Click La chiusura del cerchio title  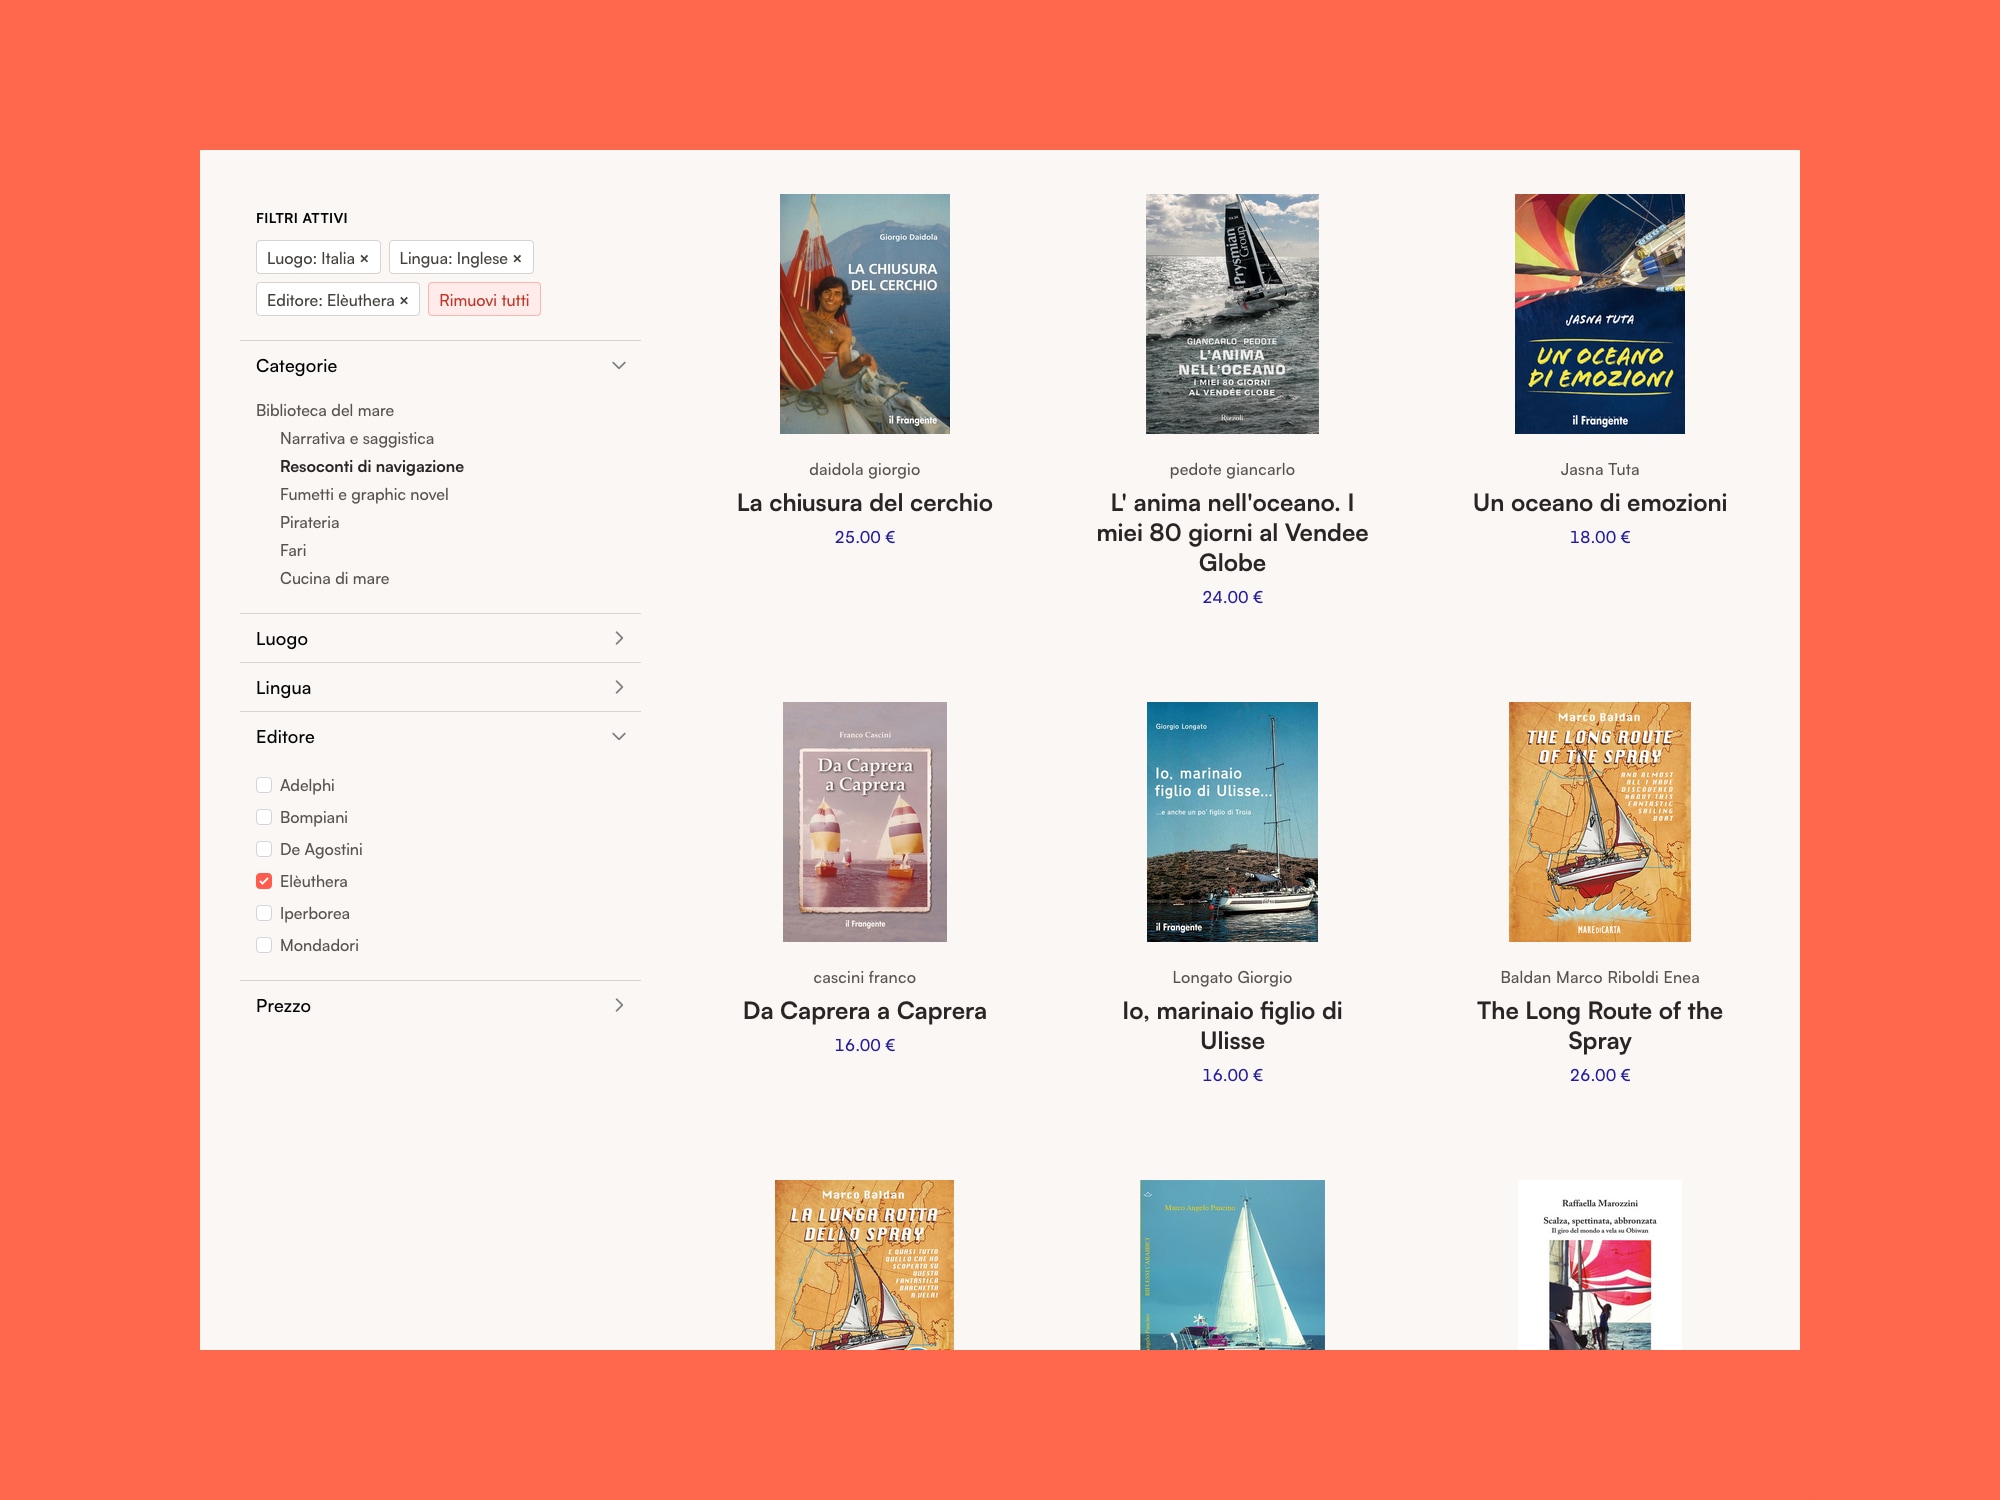(865, 503)
